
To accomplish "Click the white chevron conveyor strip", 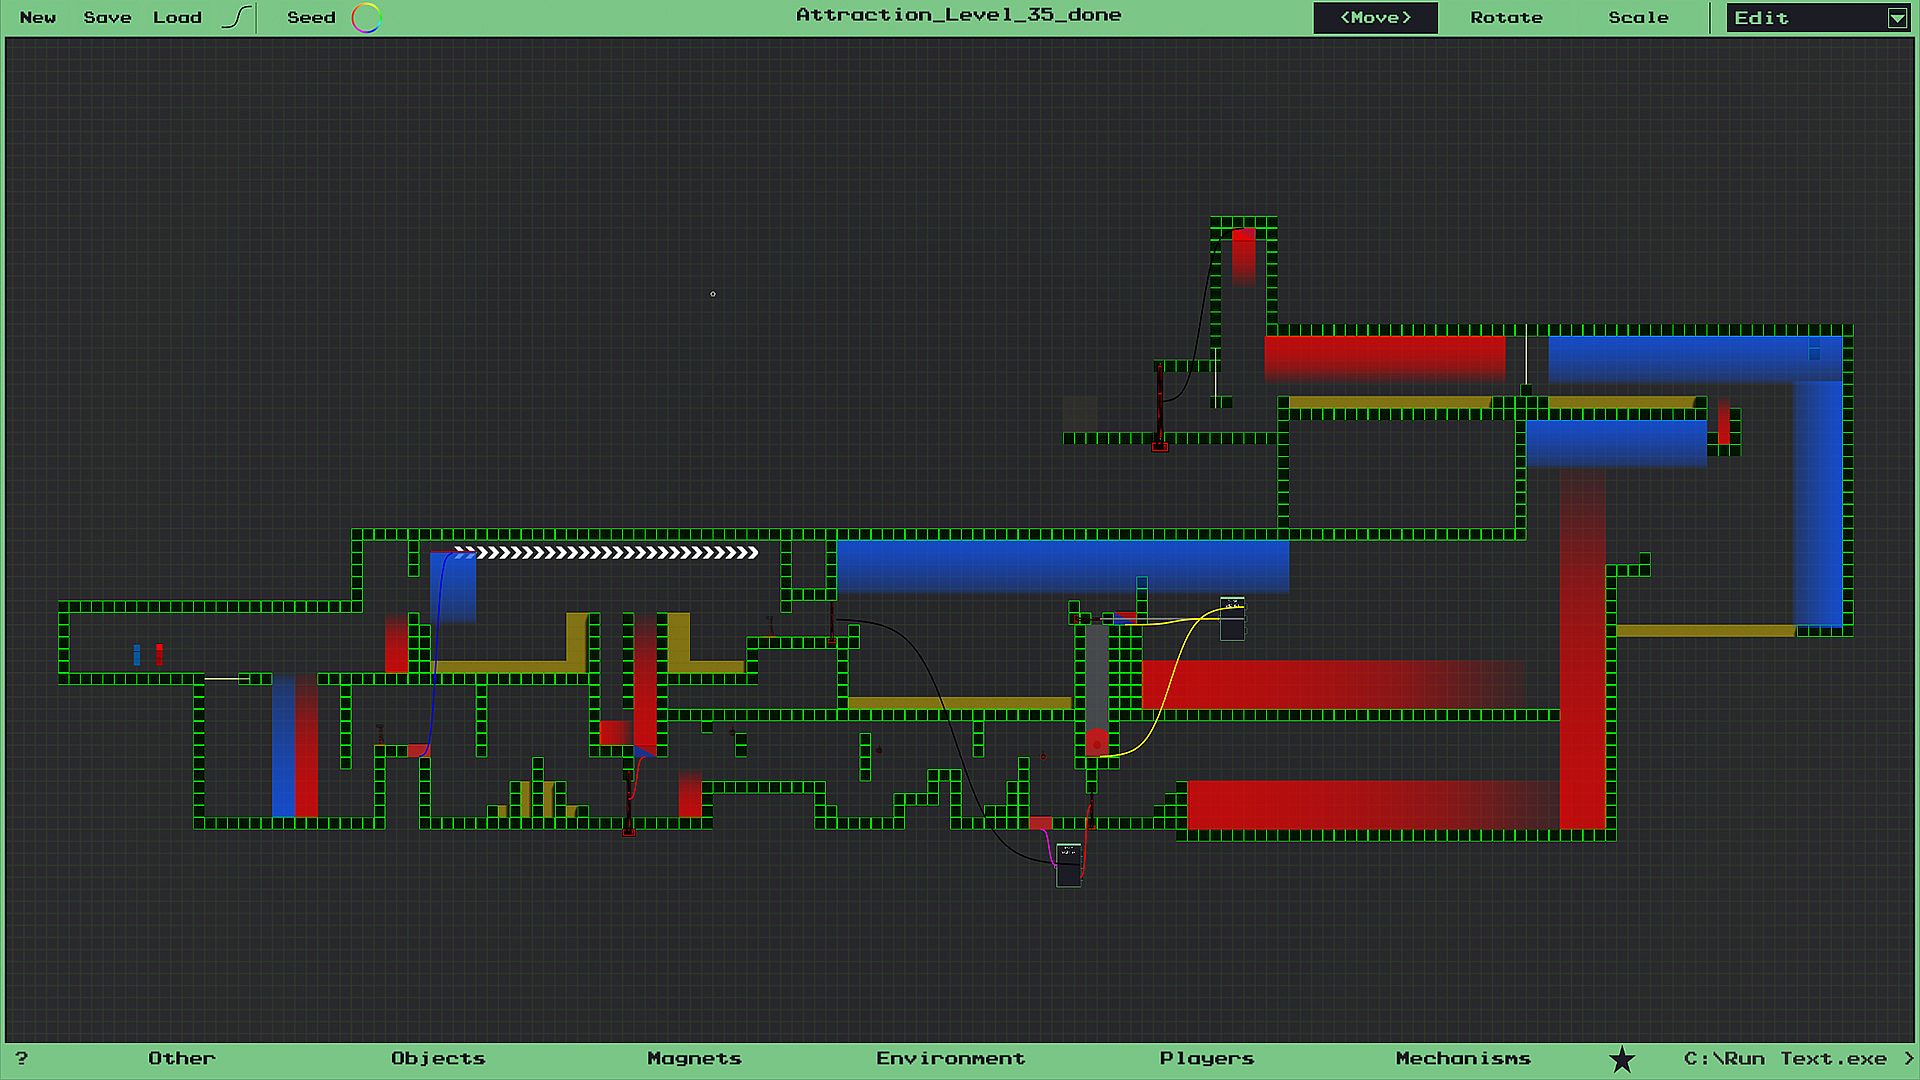I will 606,552.
